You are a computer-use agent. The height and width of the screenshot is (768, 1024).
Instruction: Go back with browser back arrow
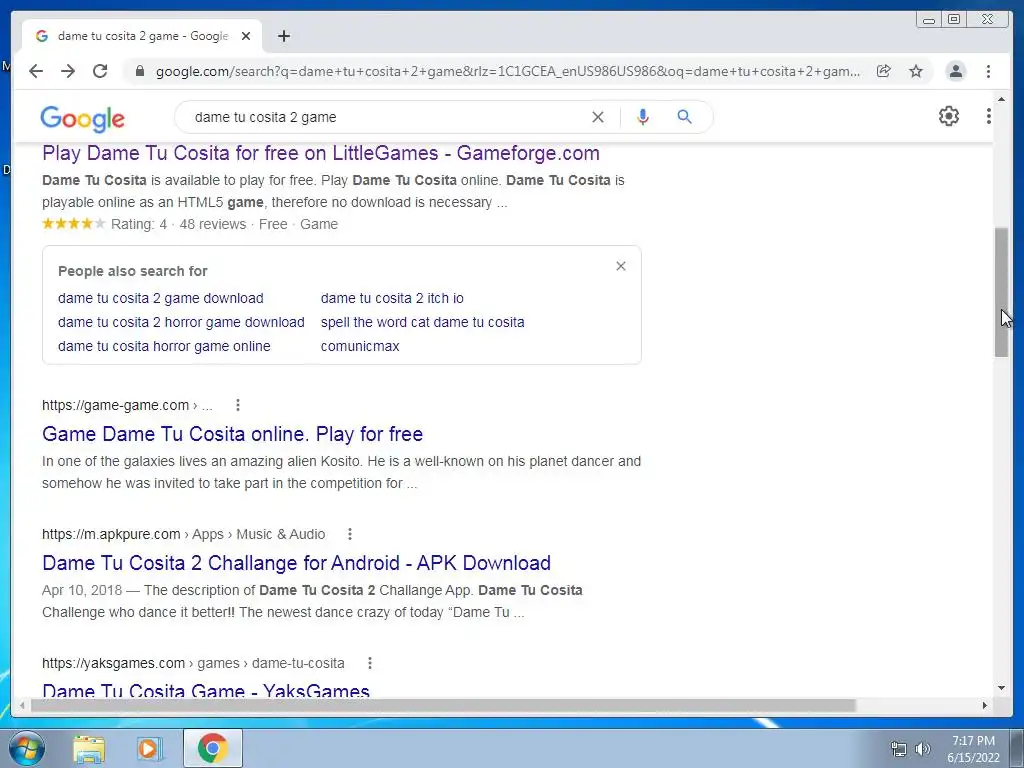36,71
